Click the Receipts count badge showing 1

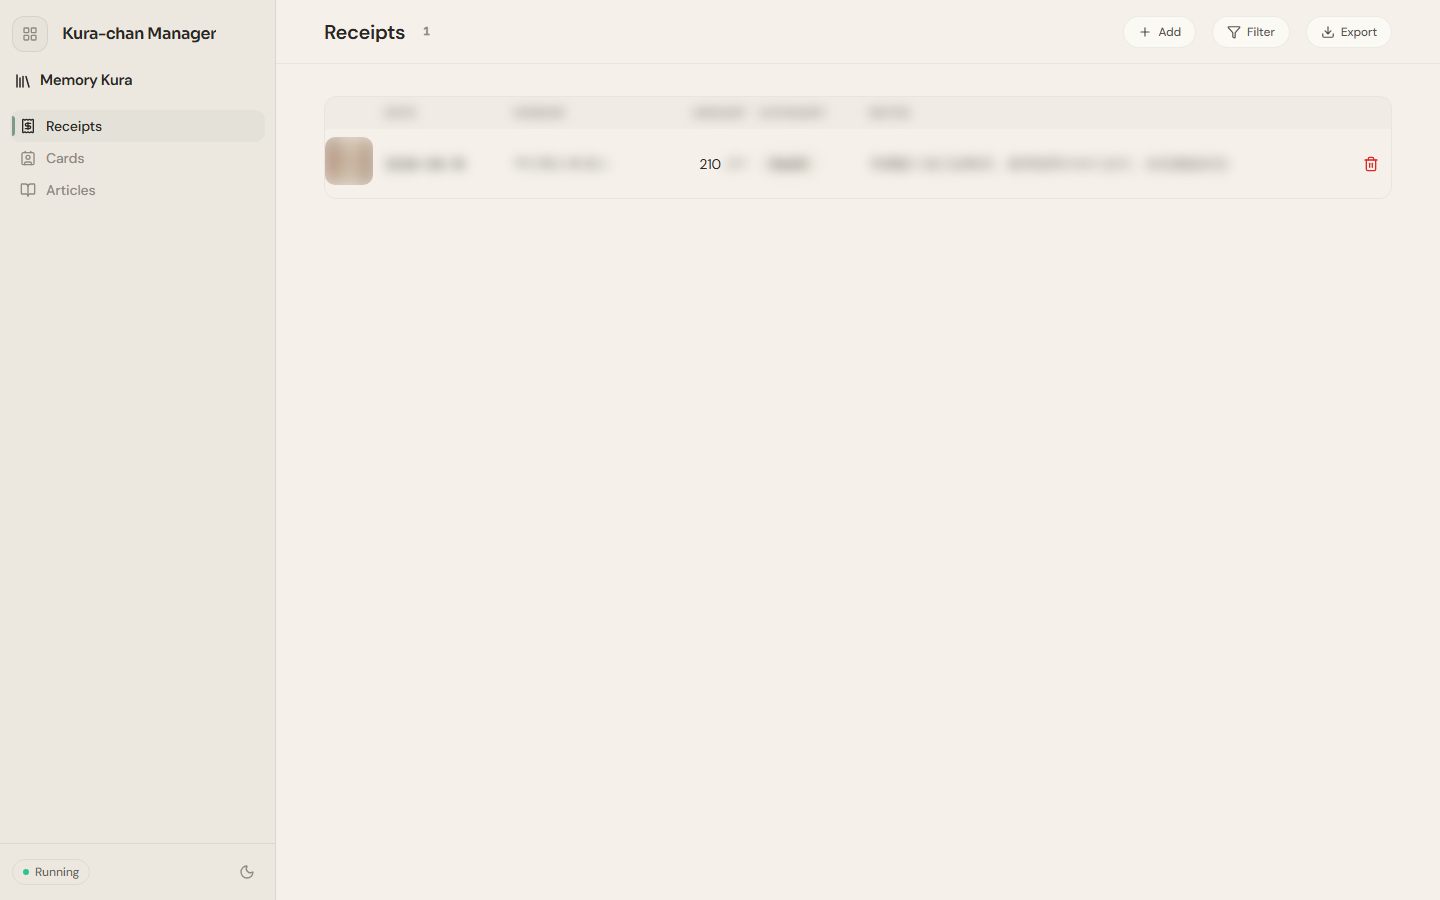426,31
